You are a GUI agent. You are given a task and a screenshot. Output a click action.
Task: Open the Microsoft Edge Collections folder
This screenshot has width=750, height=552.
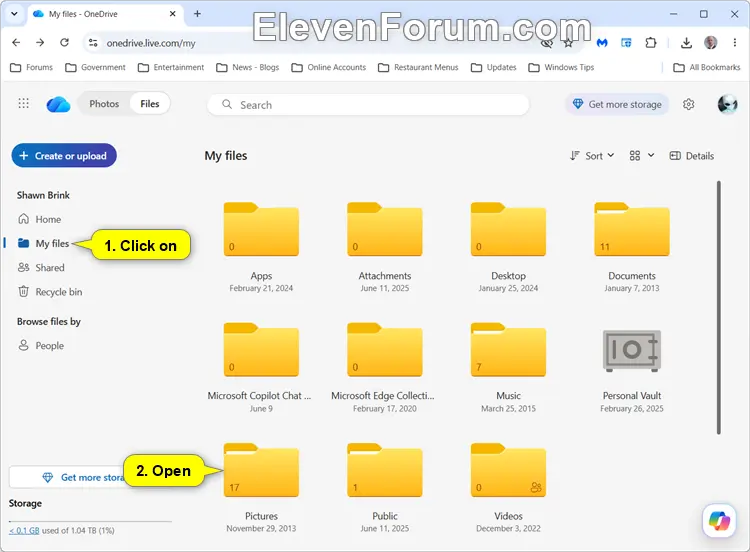(x=385, y=350)
